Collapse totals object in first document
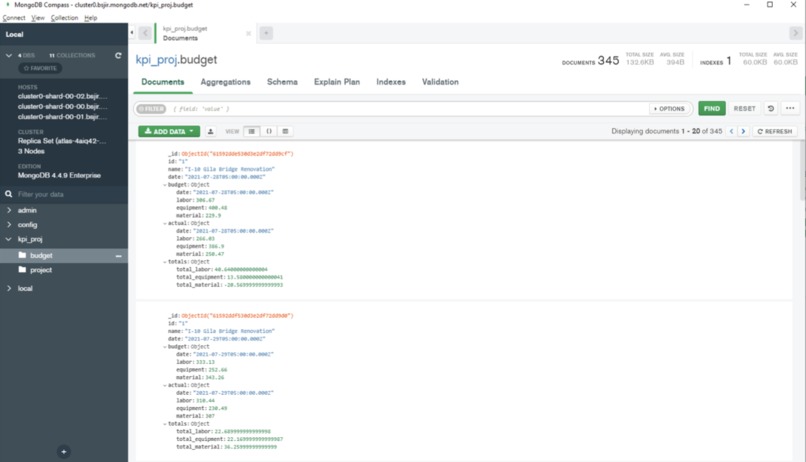 165,262
